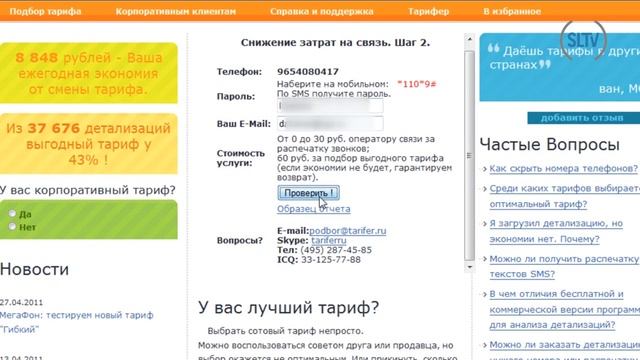Click the form scrollbar up arrow
The width and height of the screenshot is (640, 360).
pyautogui.click(x=469, y=39)
